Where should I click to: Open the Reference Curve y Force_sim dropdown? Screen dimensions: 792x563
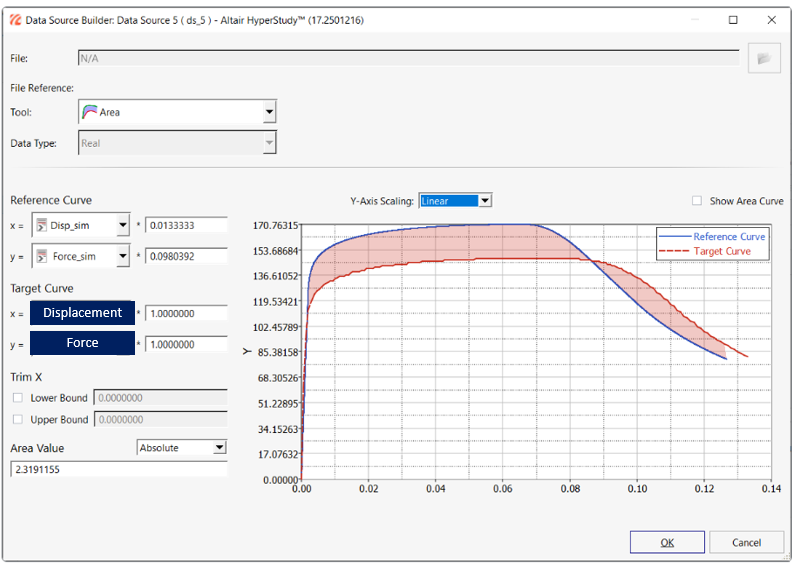tap(123, 256)
